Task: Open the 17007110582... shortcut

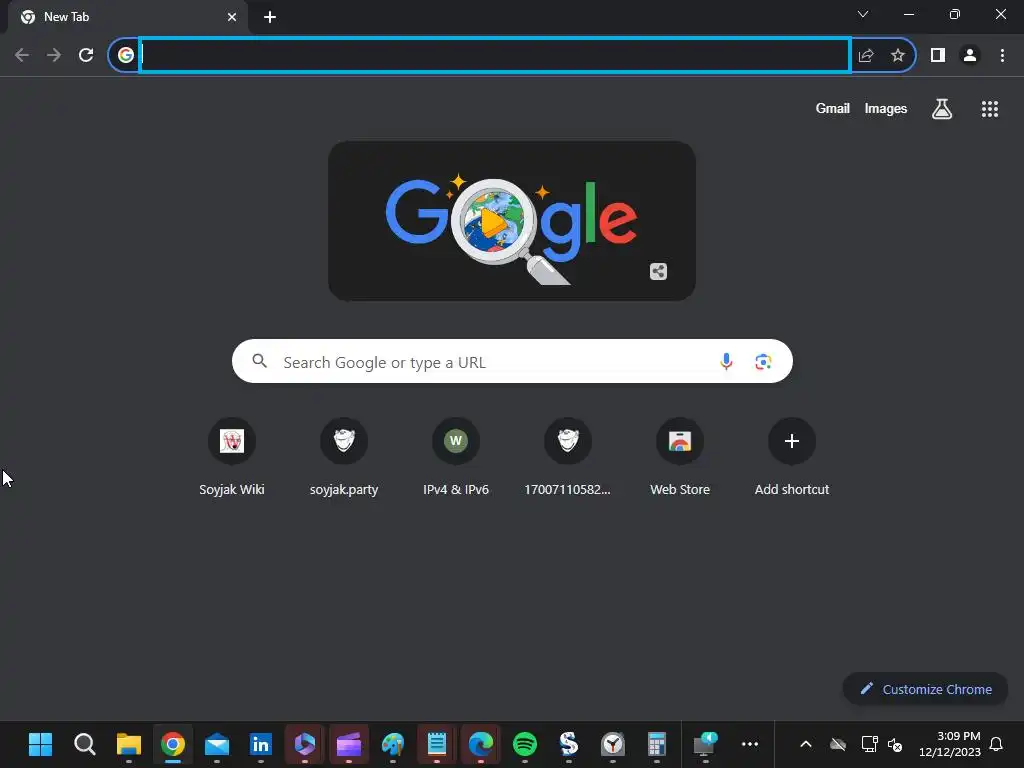Action: coord(568,458)
